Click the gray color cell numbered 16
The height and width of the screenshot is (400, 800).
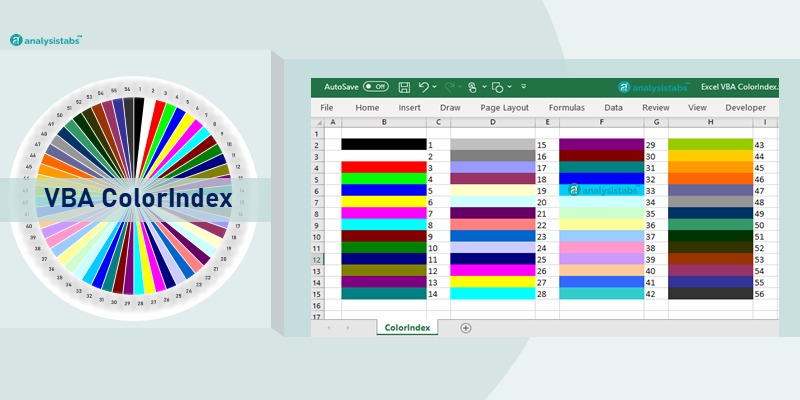pyautogui.click(x=493, y=156)
